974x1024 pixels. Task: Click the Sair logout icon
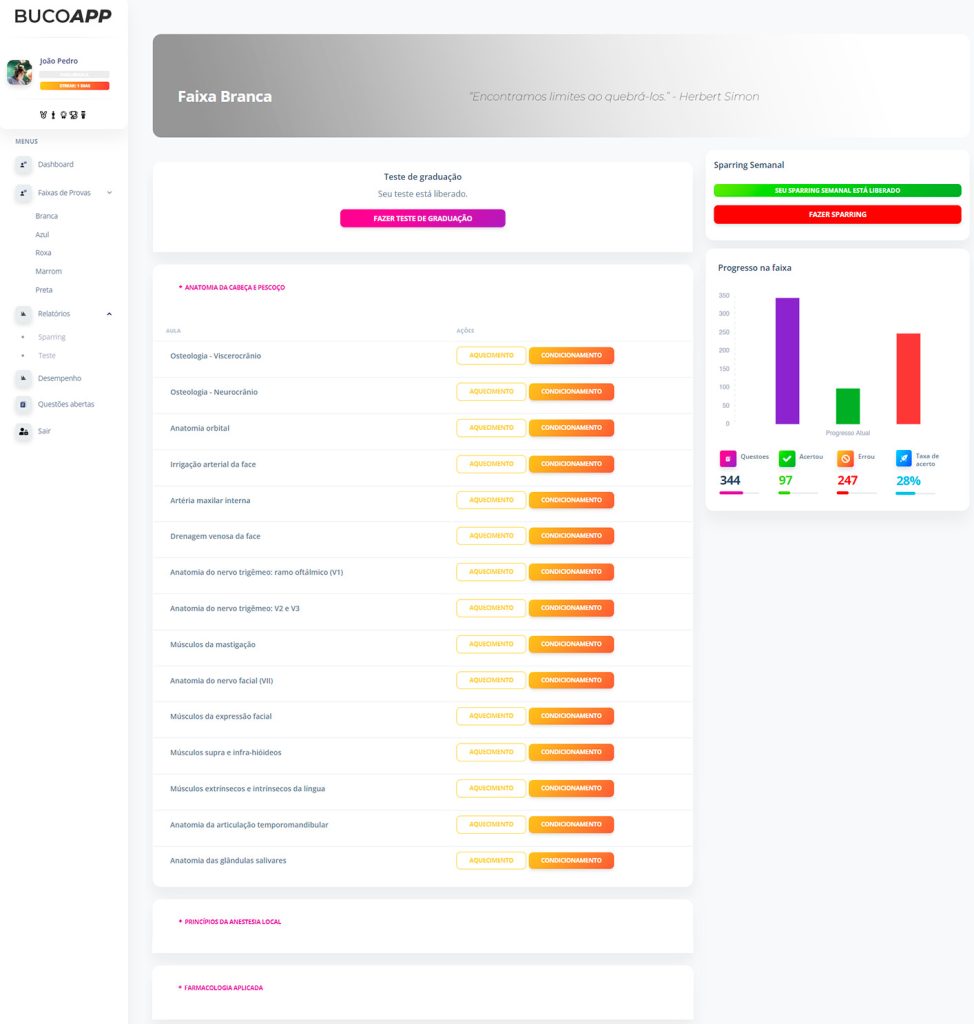coord(23,431)
